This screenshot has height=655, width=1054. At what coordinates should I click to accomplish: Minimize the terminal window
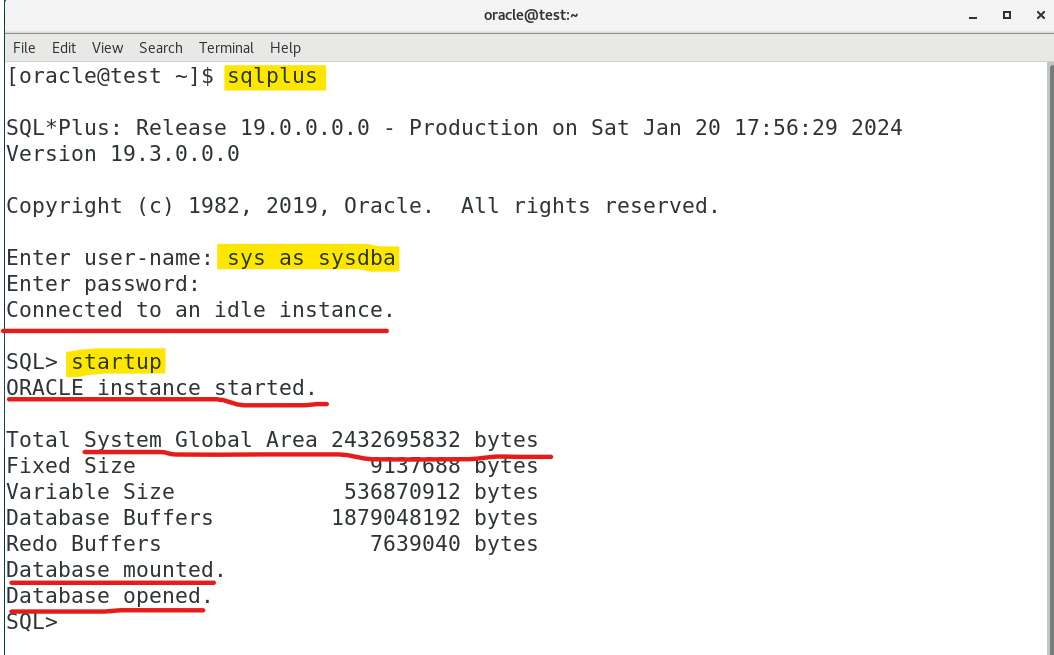pos(973,15)
